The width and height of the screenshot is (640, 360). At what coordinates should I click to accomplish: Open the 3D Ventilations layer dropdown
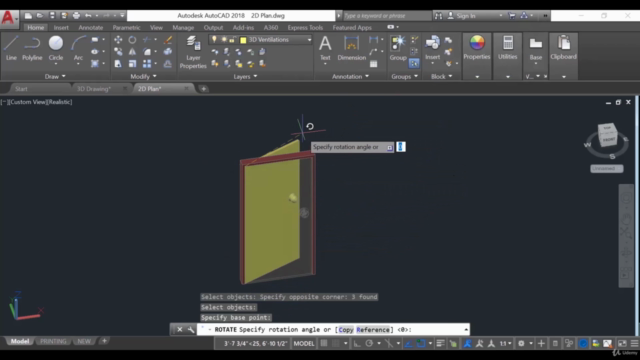click(309, 40)
